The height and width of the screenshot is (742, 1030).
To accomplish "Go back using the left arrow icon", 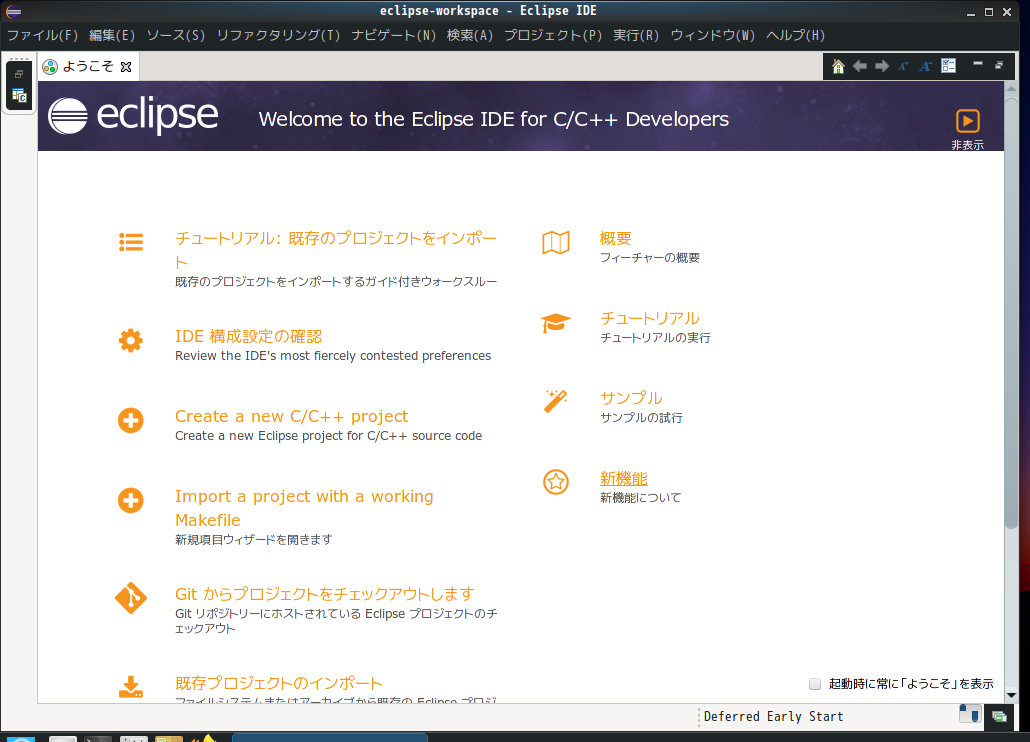I will [x=859, y=66].
